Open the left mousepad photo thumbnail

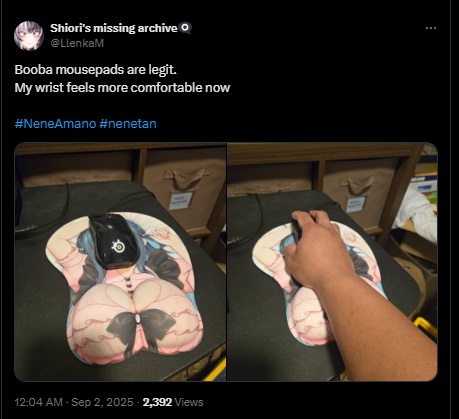coord(120,262)
